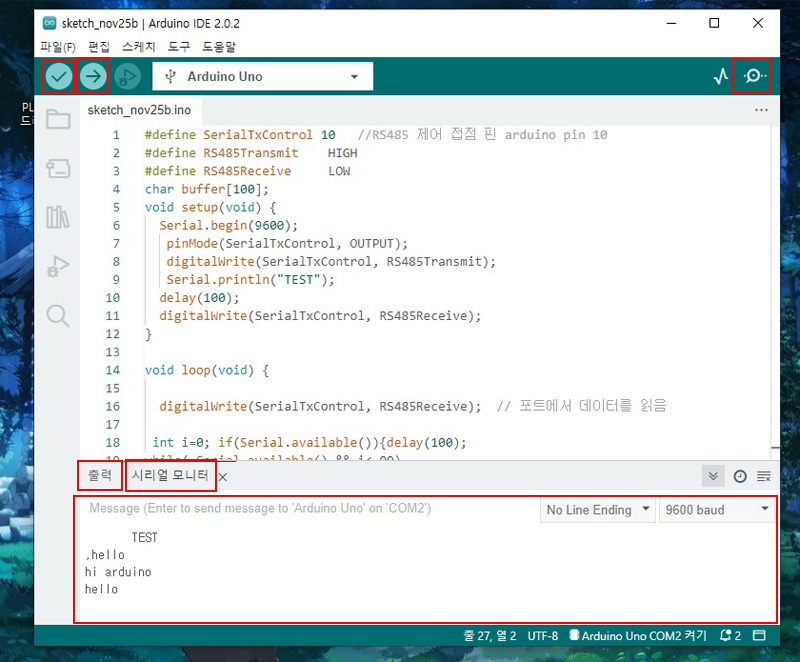
Task: Click line 1 SerialTxControl define
Action: click(x=240, y=135)
